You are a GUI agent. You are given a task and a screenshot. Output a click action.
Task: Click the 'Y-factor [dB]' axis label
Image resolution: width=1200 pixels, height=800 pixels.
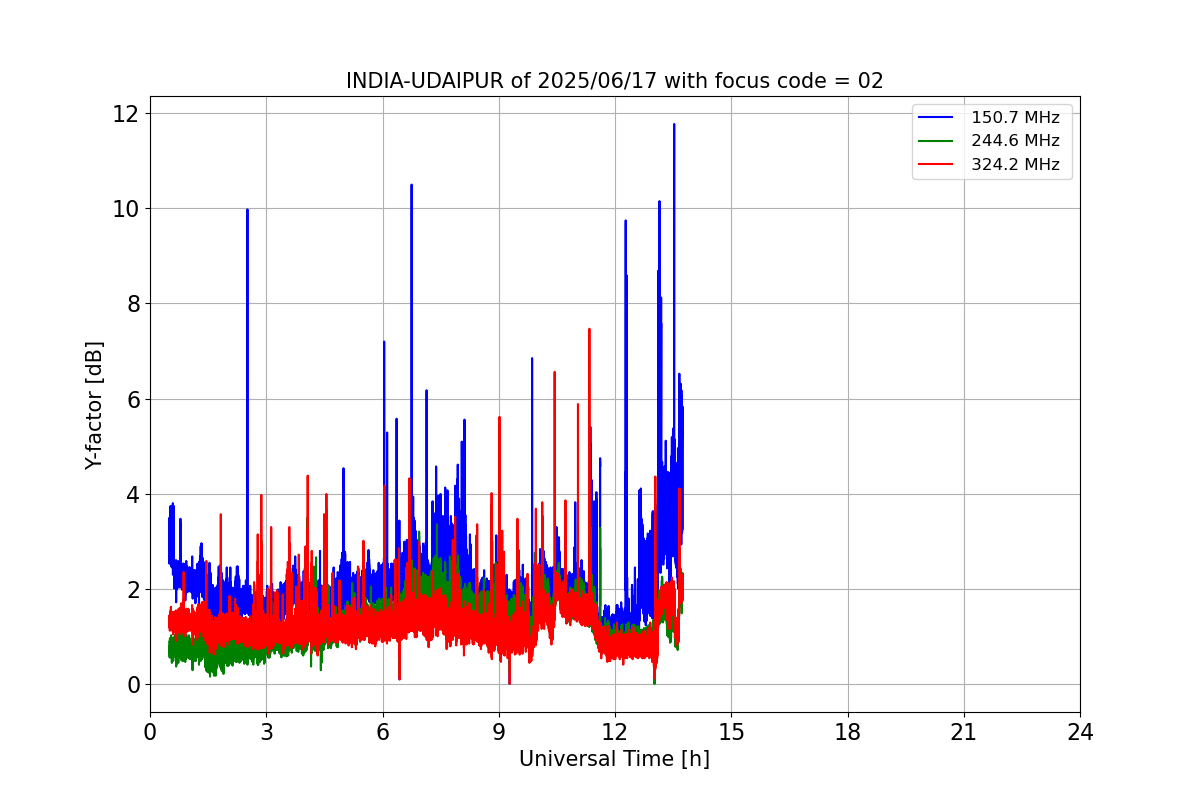[94, 405]
